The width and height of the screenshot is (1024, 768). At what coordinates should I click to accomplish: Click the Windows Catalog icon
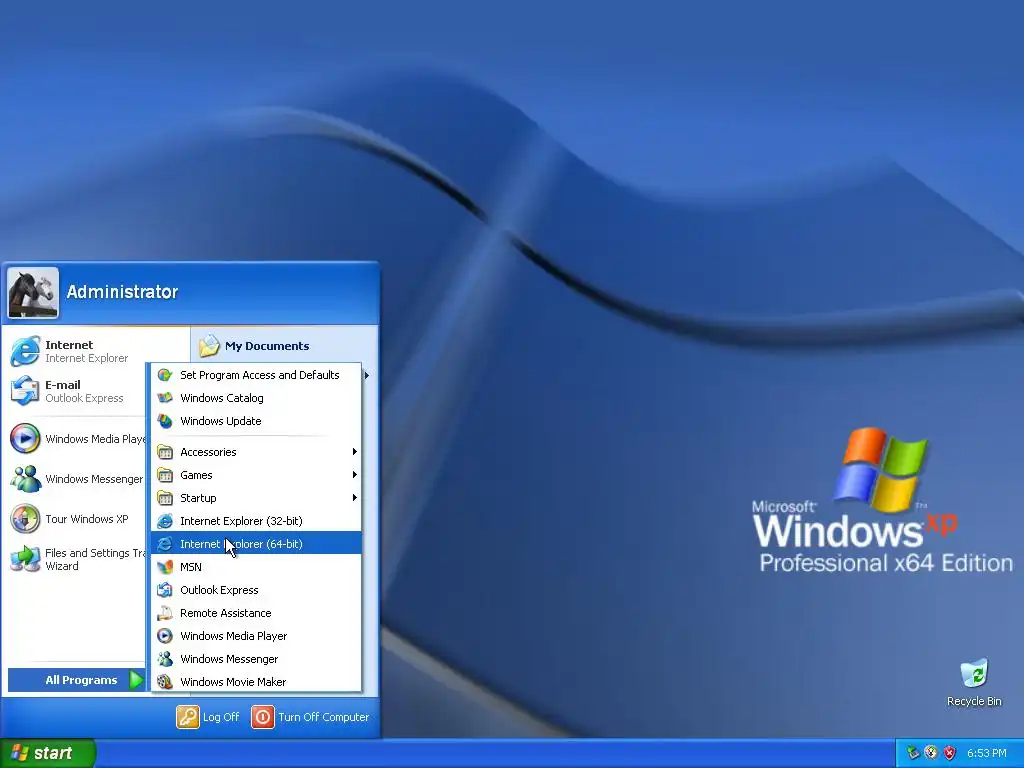click(x=165, y=398)
